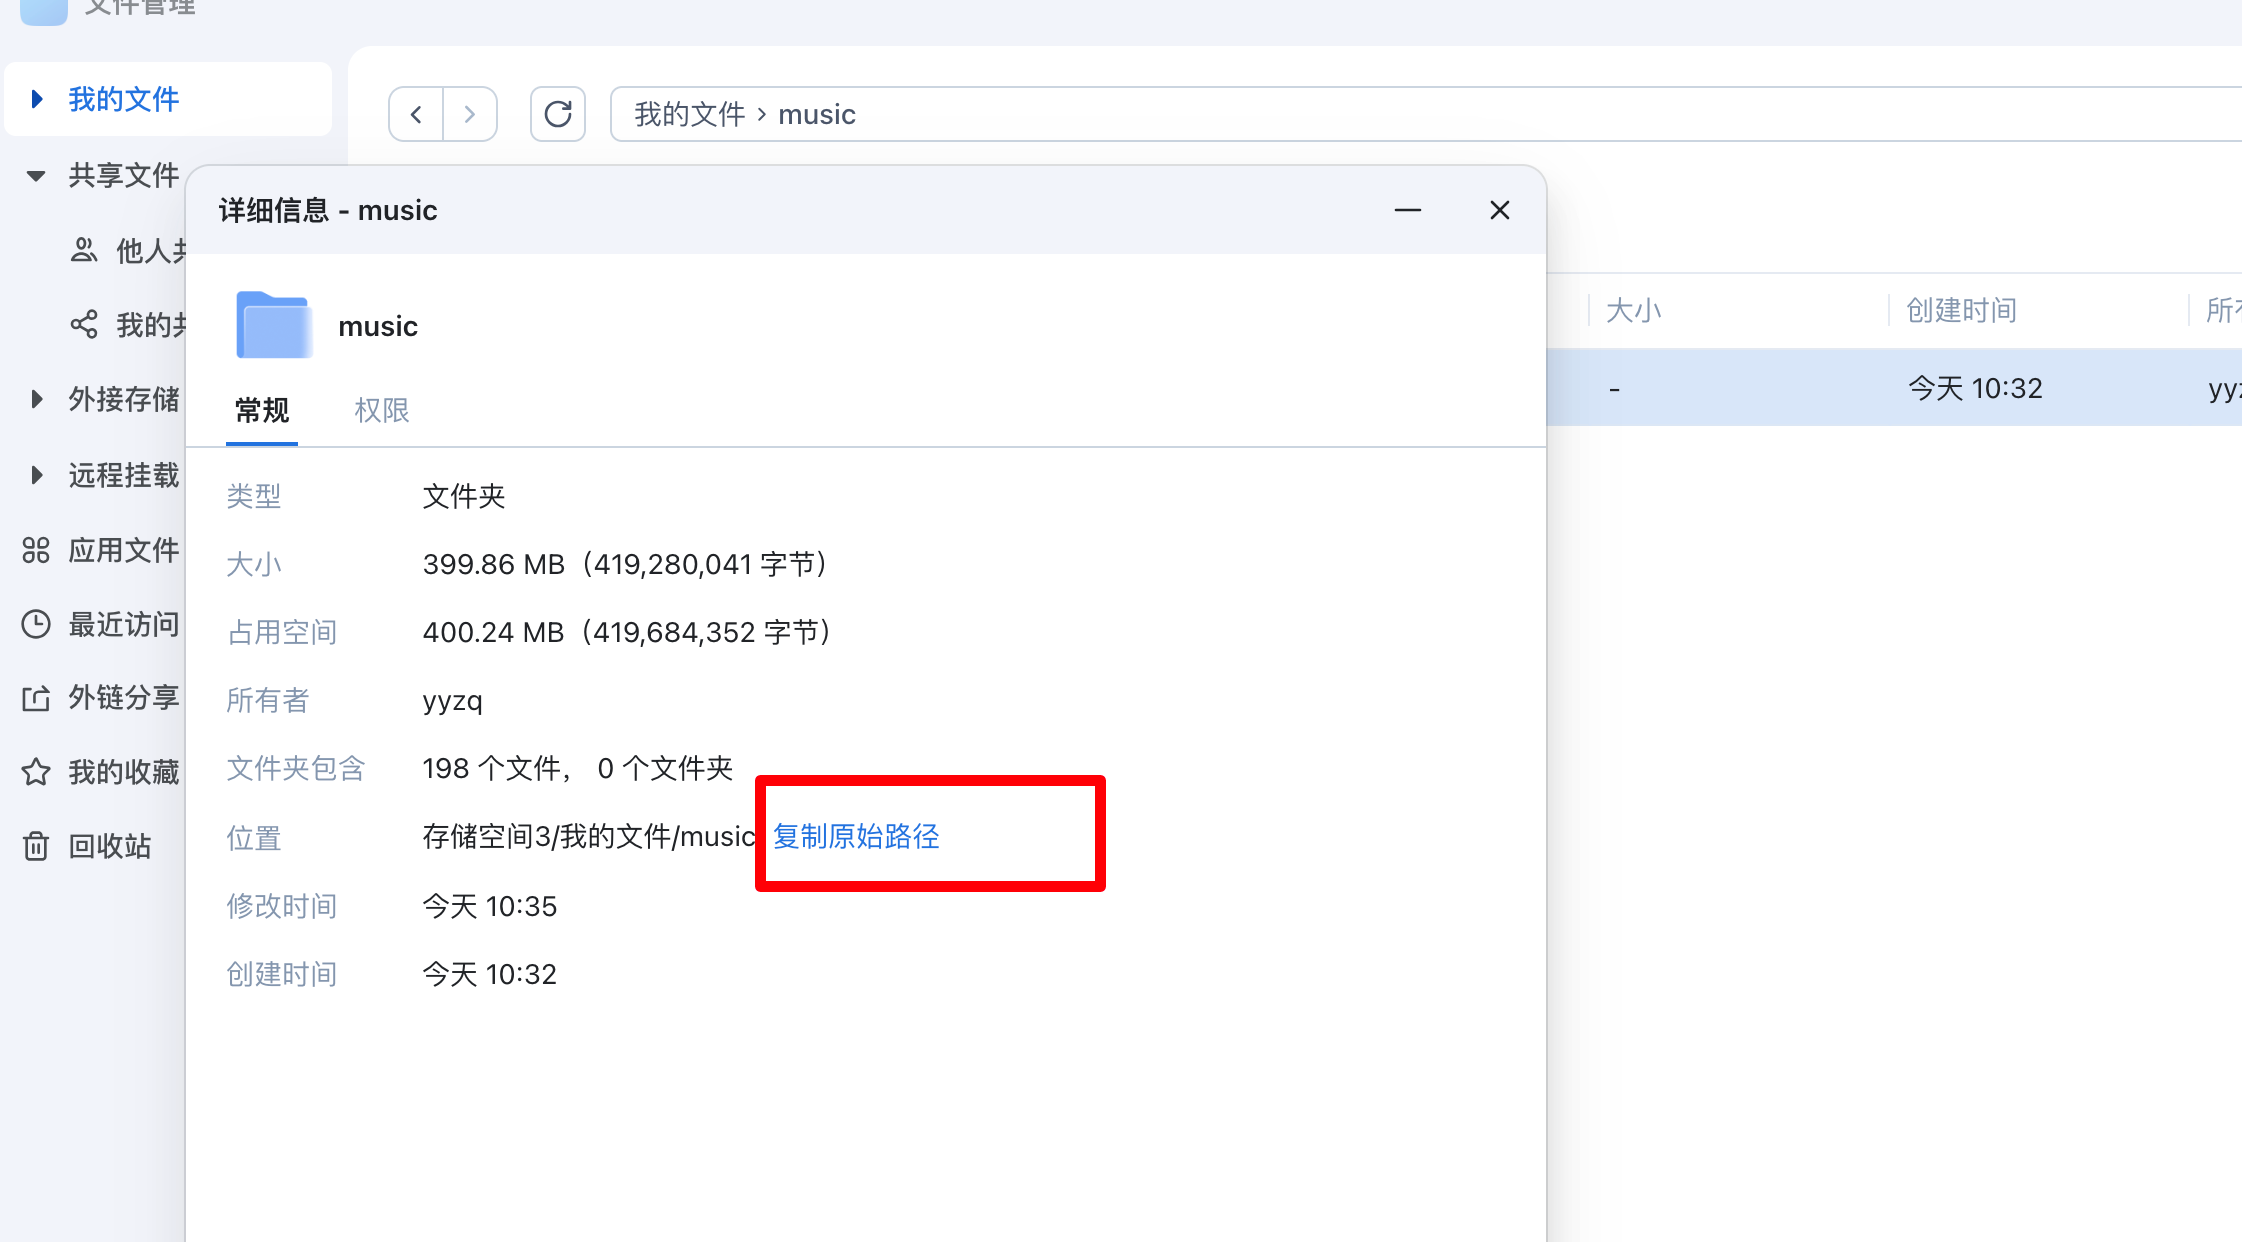Click music in the breadcrumb path
Screen dimensions: 2242x1242
point(816,114)
